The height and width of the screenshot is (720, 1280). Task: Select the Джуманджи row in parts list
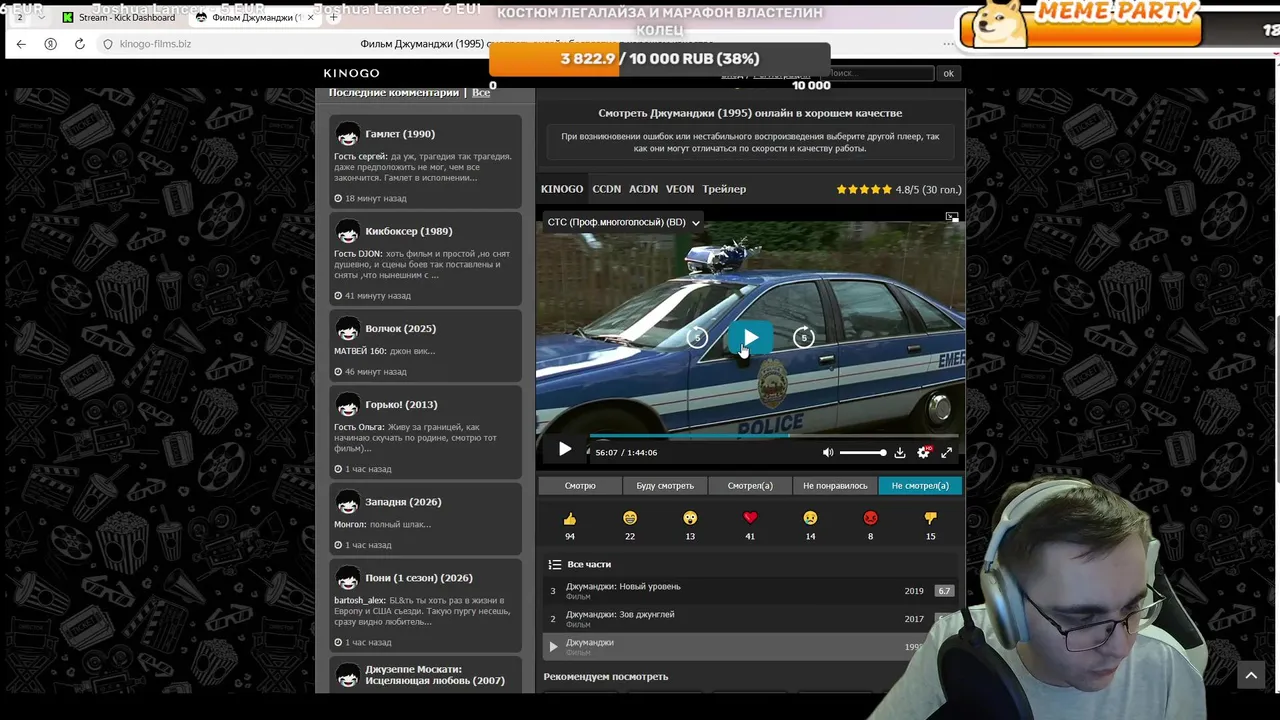pyautogui.click(x=750, y=646)
